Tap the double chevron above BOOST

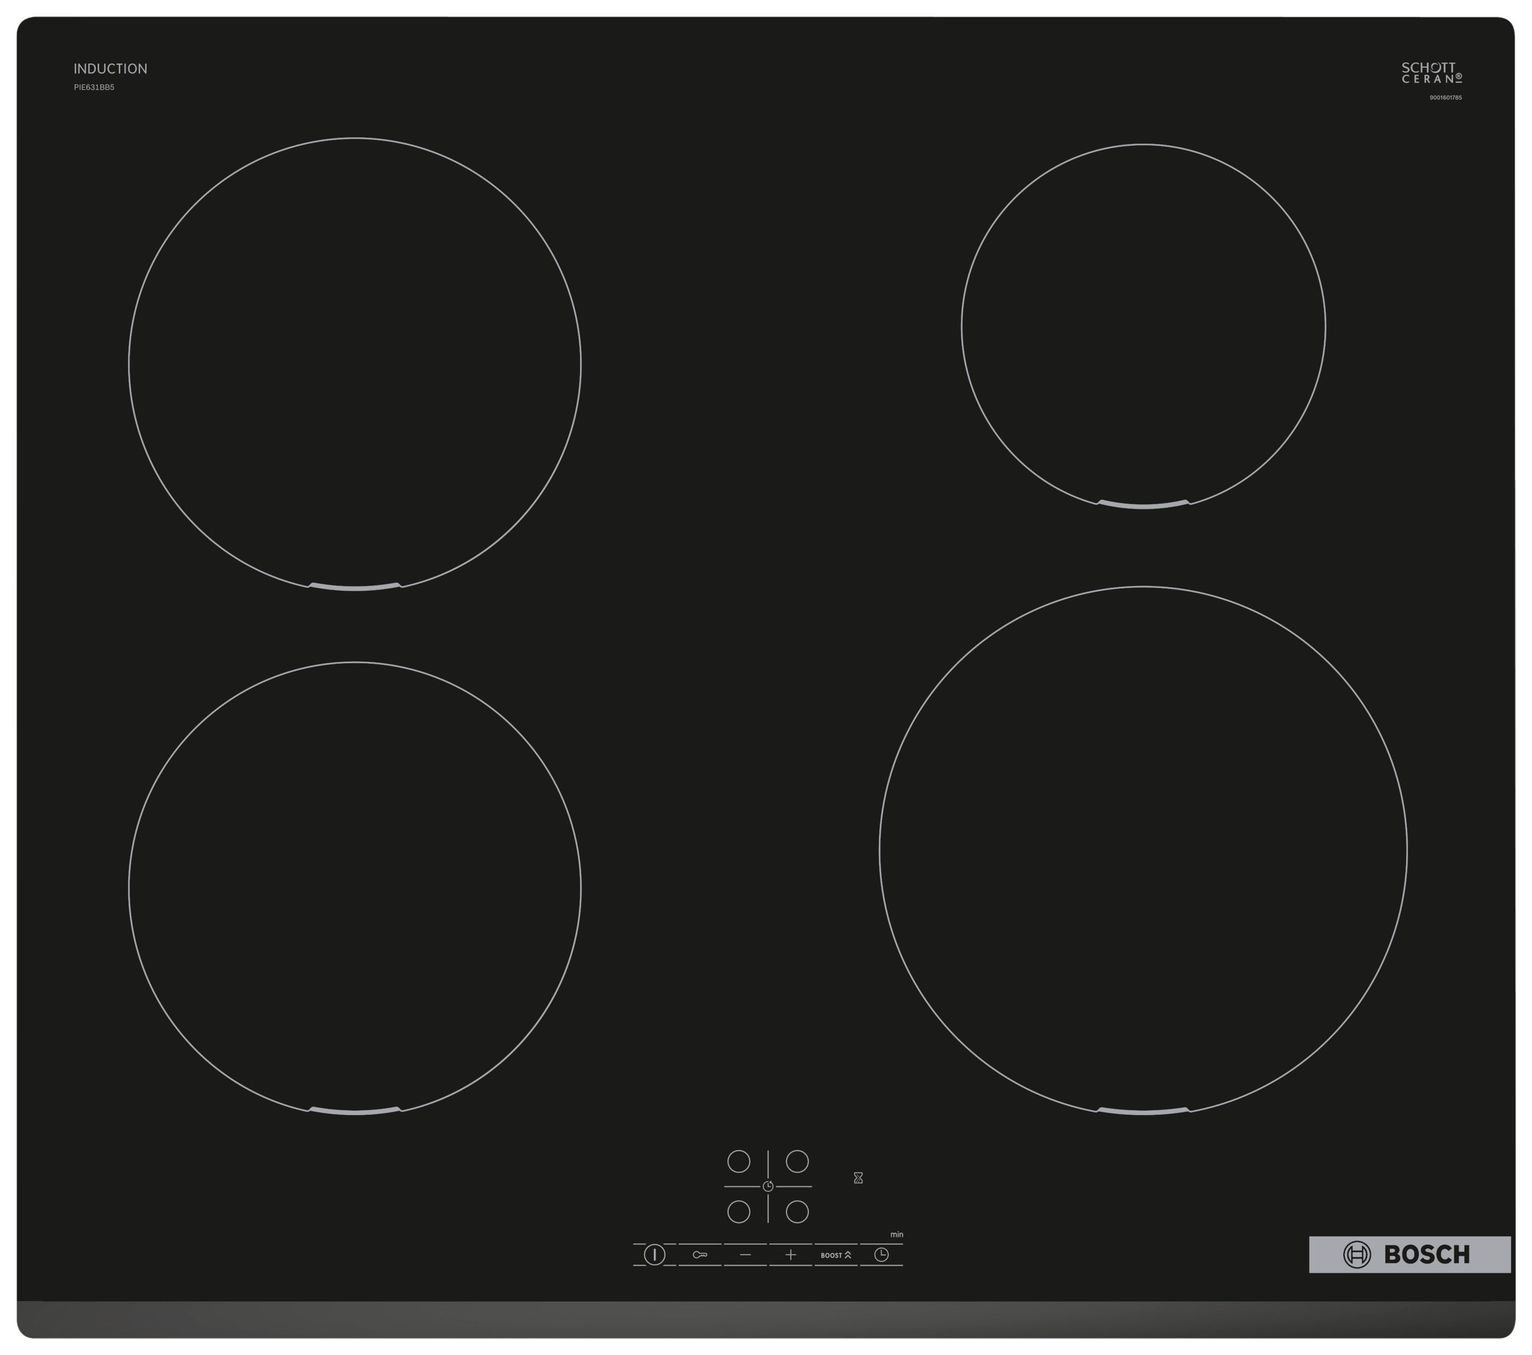pyautogui.click(x=847, y=1255)
